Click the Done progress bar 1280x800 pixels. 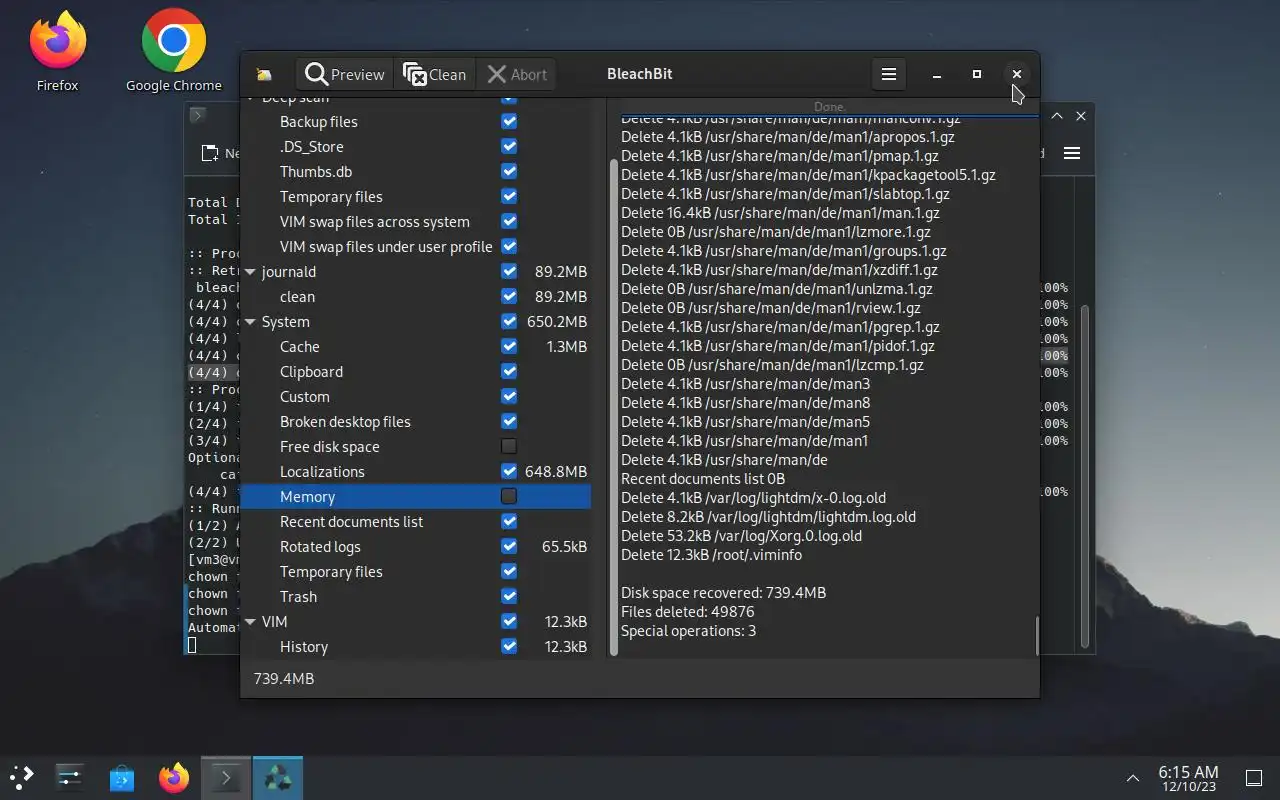(x=828, y=108)
